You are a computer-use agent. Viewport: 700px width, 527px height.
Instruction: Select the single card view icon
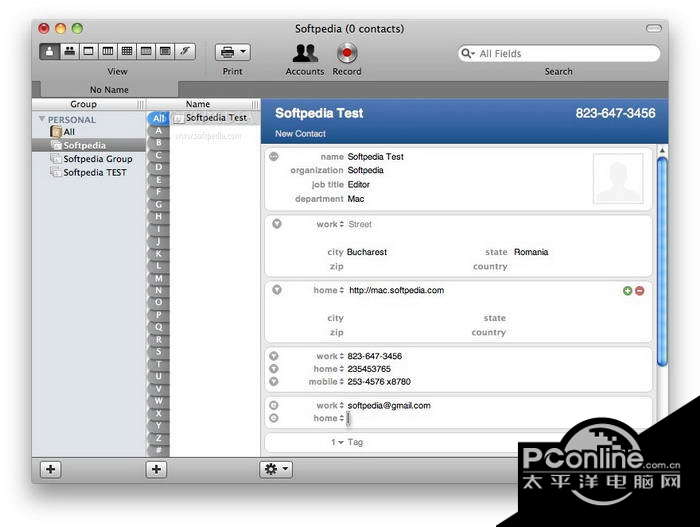click(x=50, y=51)
